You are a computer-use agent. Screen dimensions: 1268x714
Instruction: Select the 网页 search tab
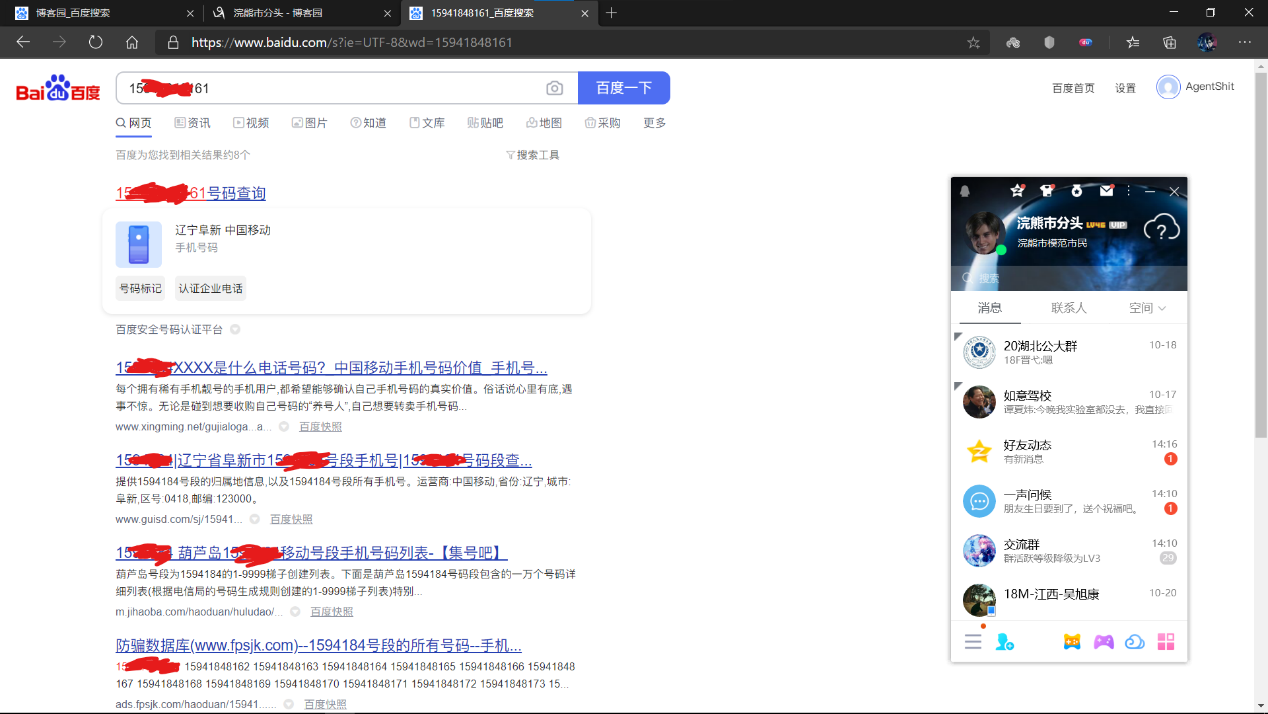point(134,123)
